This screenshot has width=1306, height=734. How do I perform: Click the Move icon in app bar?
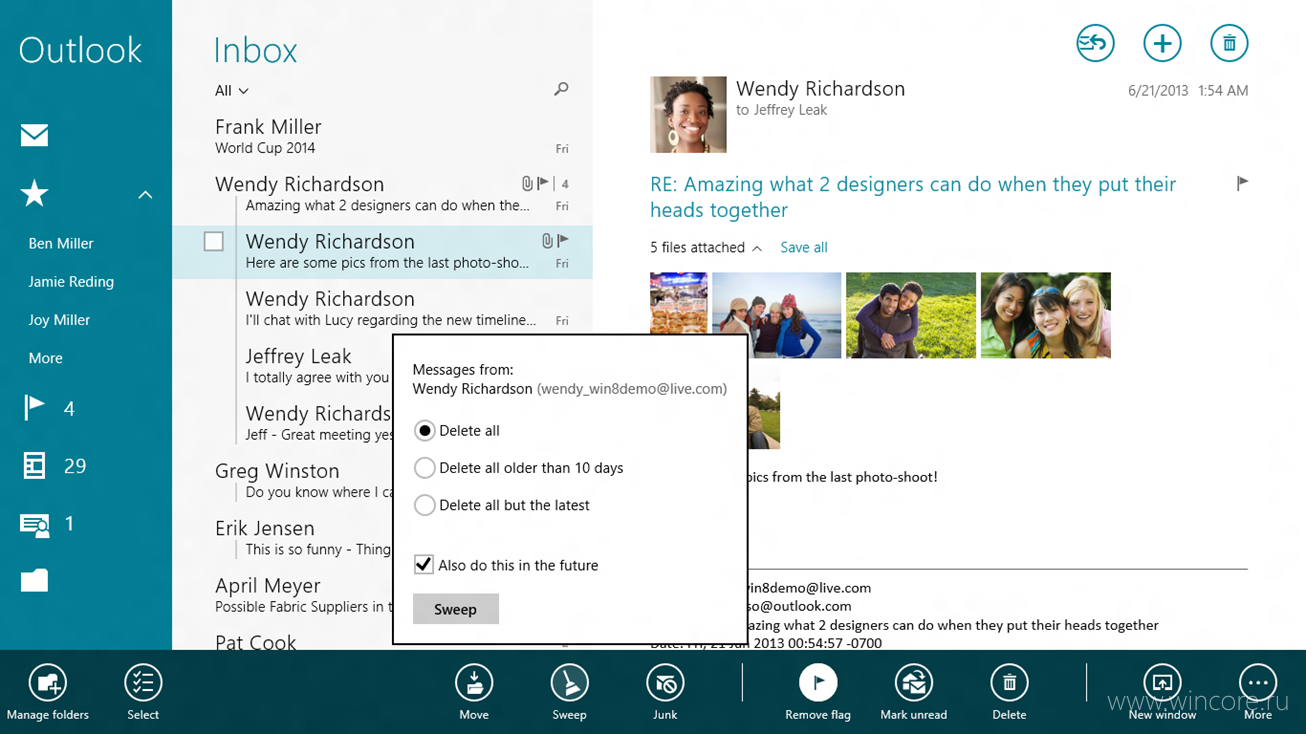click(x=474, y=683)
